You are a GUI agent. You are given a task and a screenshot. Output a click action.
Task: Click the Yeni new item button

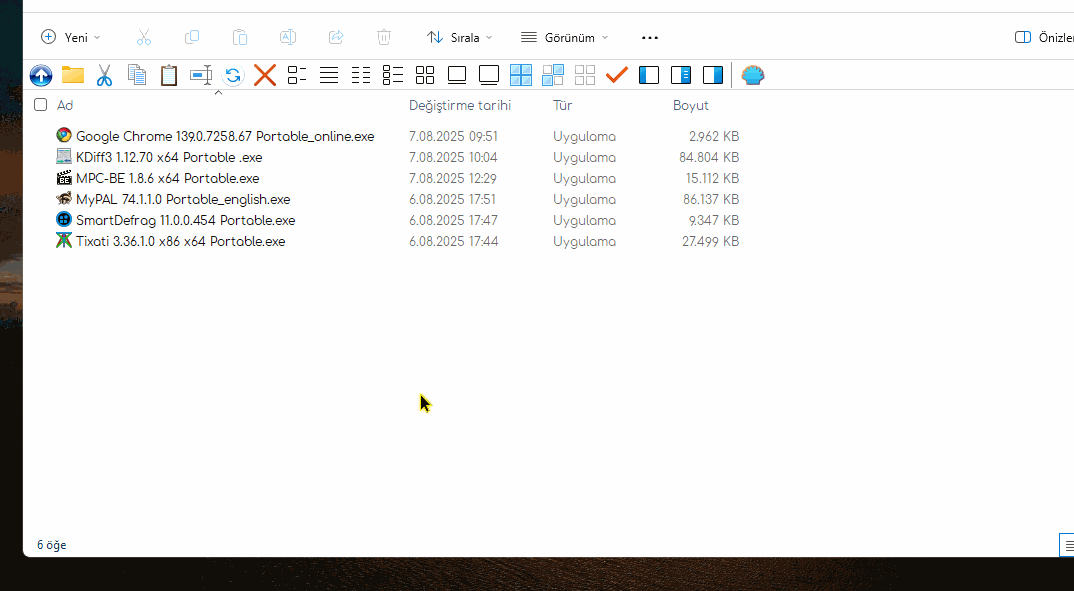[71, 37]
